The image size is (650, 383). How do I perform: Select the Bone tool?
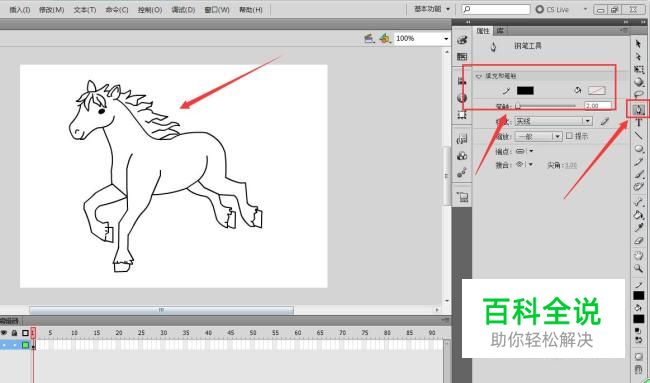point(639,202)
